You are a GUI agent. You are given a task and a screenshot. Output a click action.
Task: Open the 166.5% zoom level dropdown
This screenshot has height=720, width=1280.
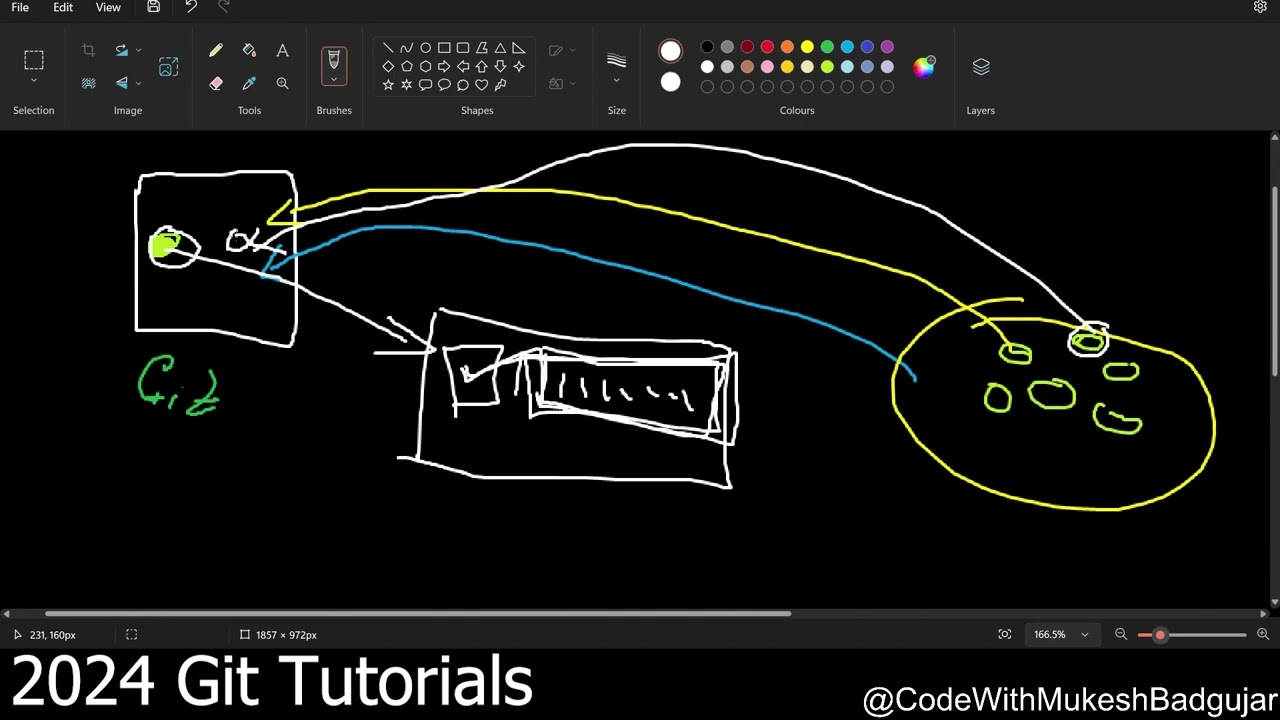[x=1062, y=634]
